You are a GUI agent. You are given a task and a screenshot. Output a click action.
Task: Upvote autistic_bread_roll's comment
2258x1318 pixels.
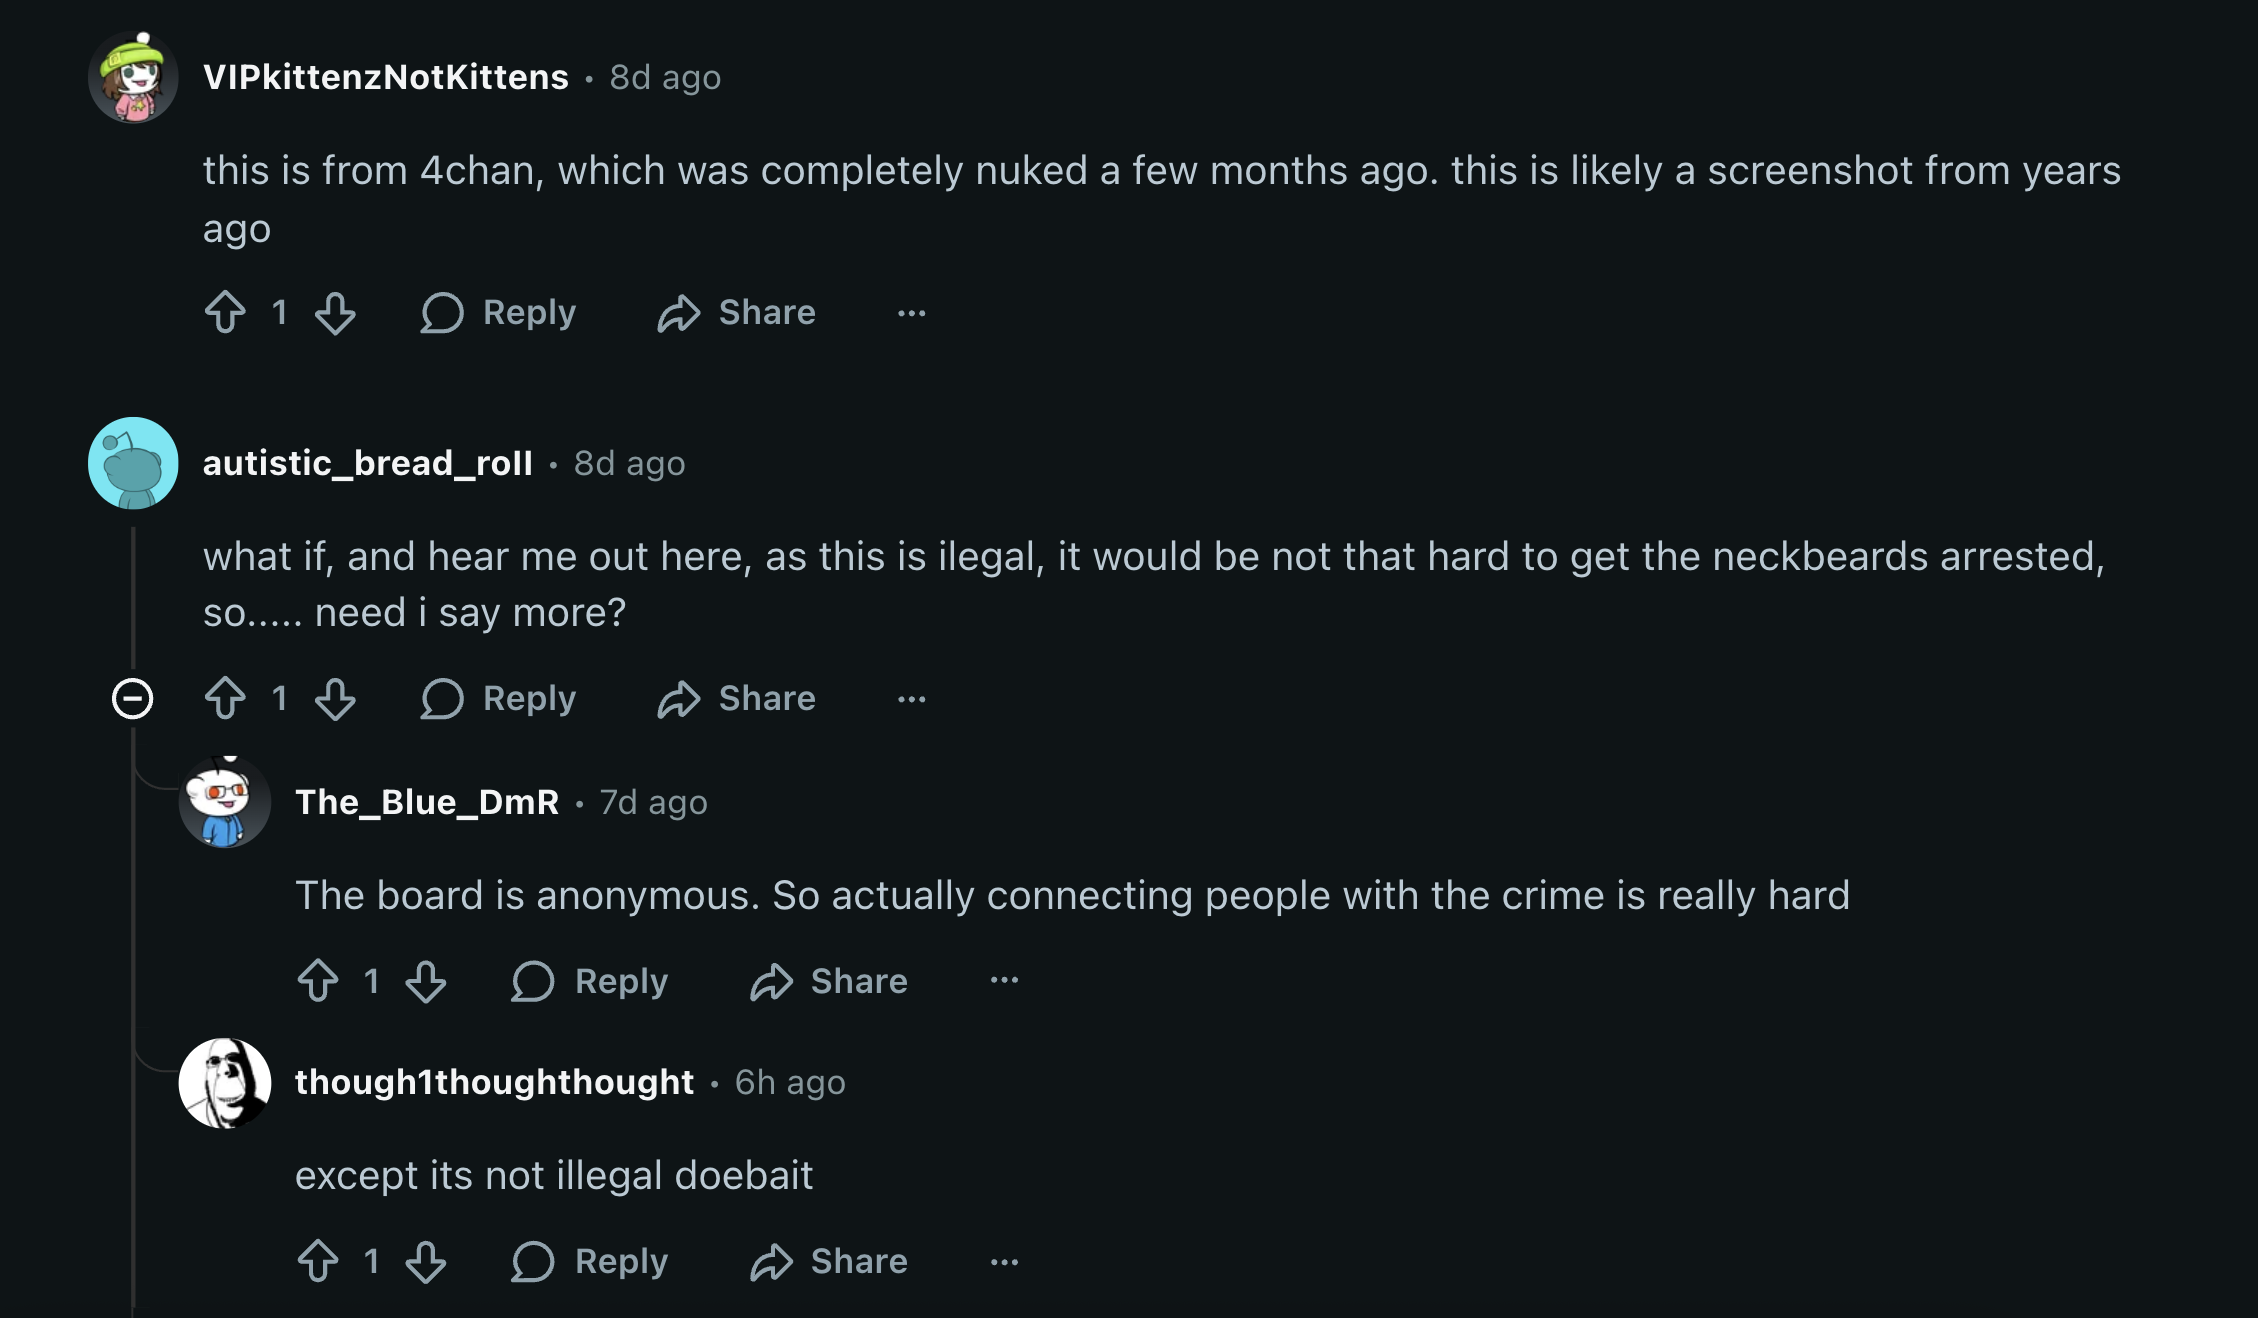tap(225, 698)
